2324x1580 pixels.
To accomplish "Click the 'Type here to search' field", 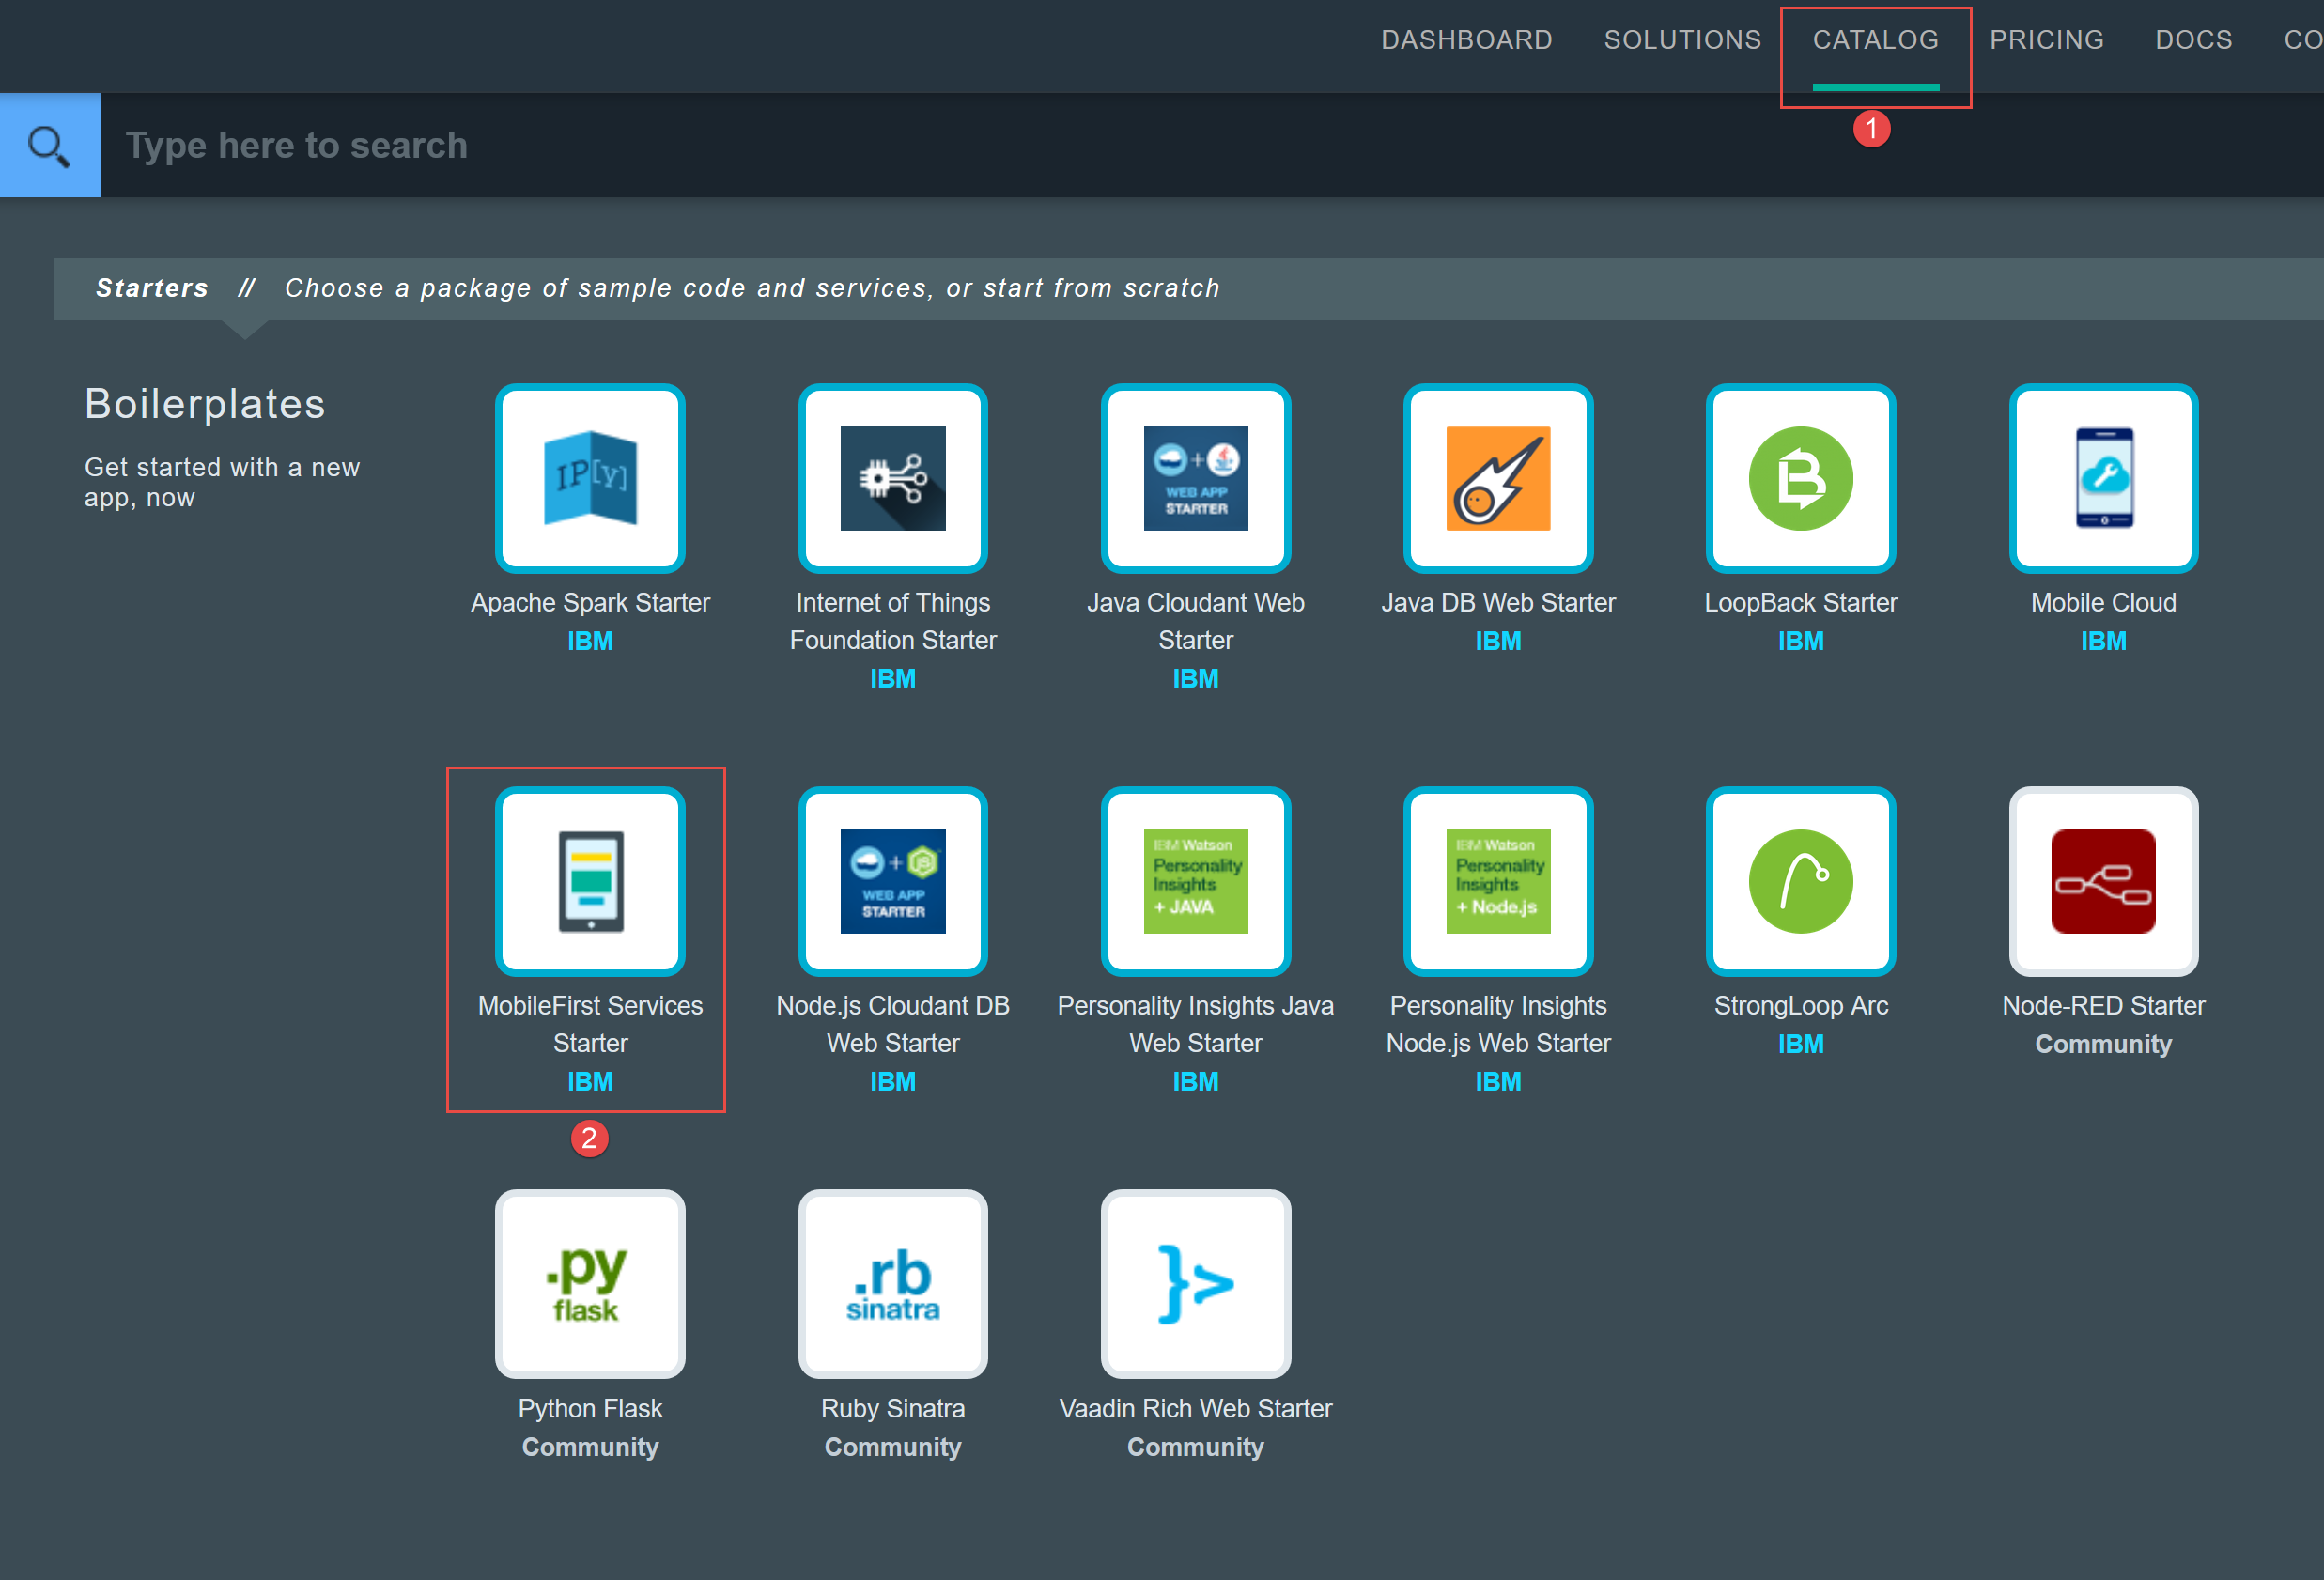I will [1212, 145].
